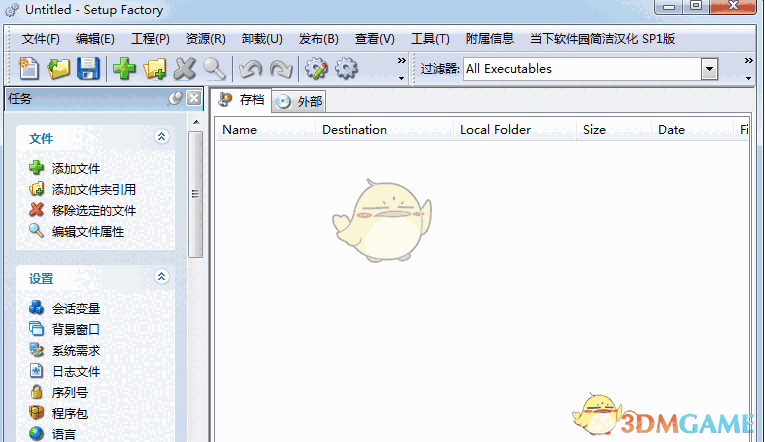This screenshot has width=765, height=442.
Task: Click the 语言 globe icon
Action: point(37,434)
